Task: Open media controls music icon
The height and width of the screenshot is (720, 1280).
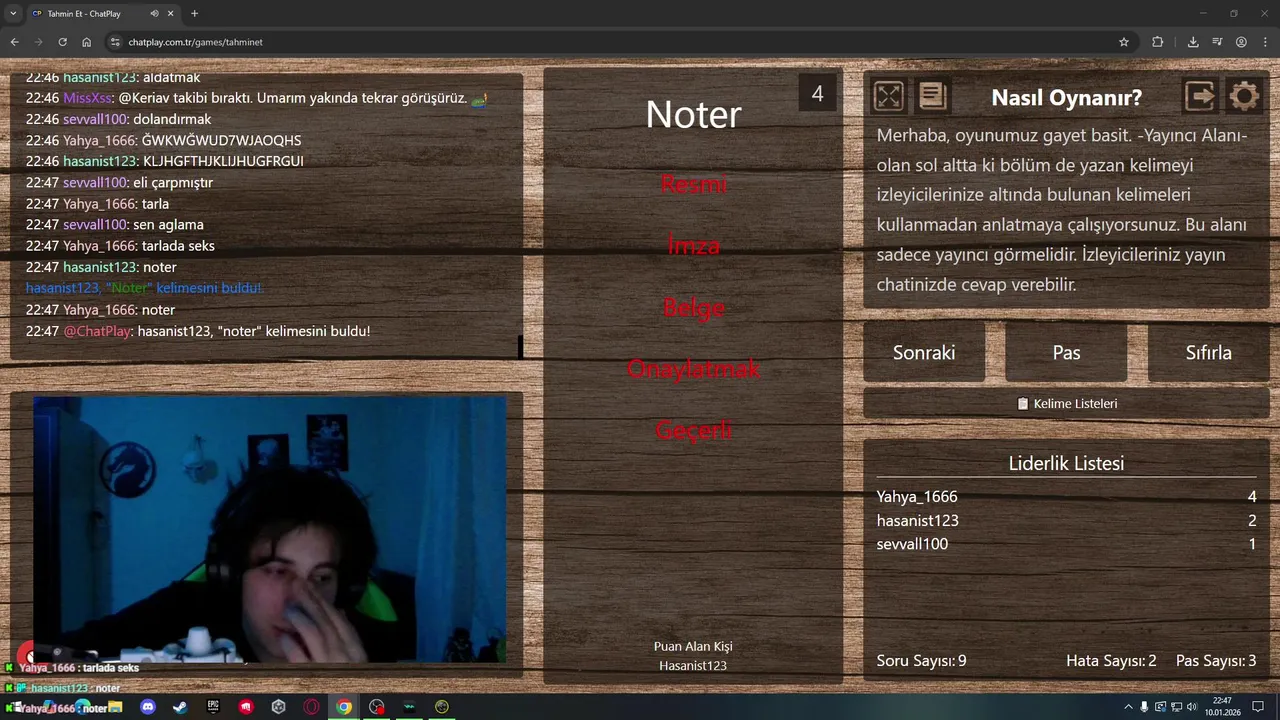Action: pyautogui.click(x=1217, y=42)
